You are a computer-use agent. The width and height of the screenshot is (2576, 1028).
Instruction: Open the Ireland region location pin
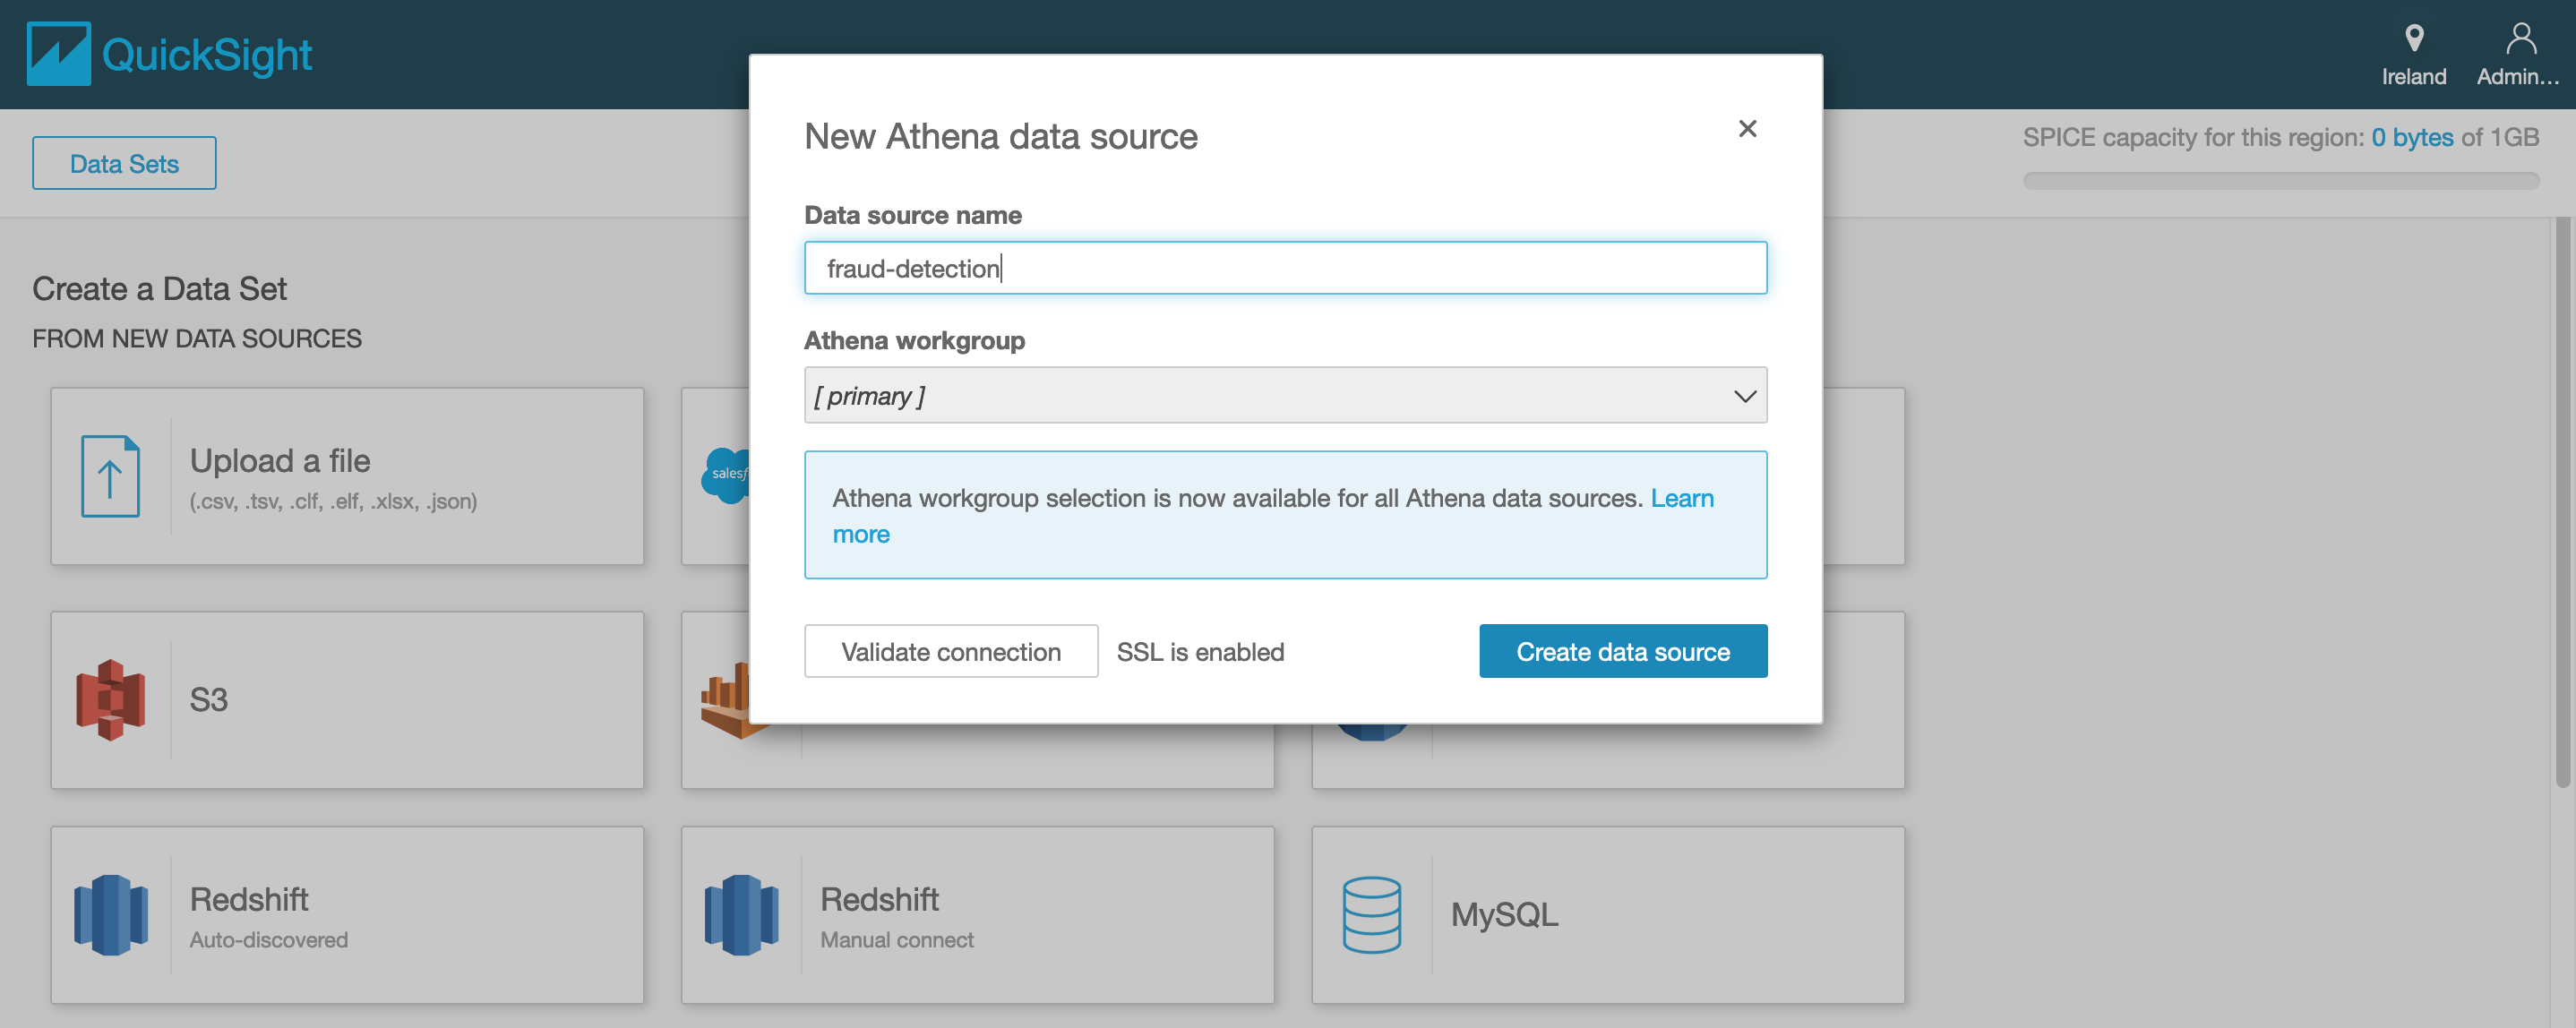(x=2413, y=39)
